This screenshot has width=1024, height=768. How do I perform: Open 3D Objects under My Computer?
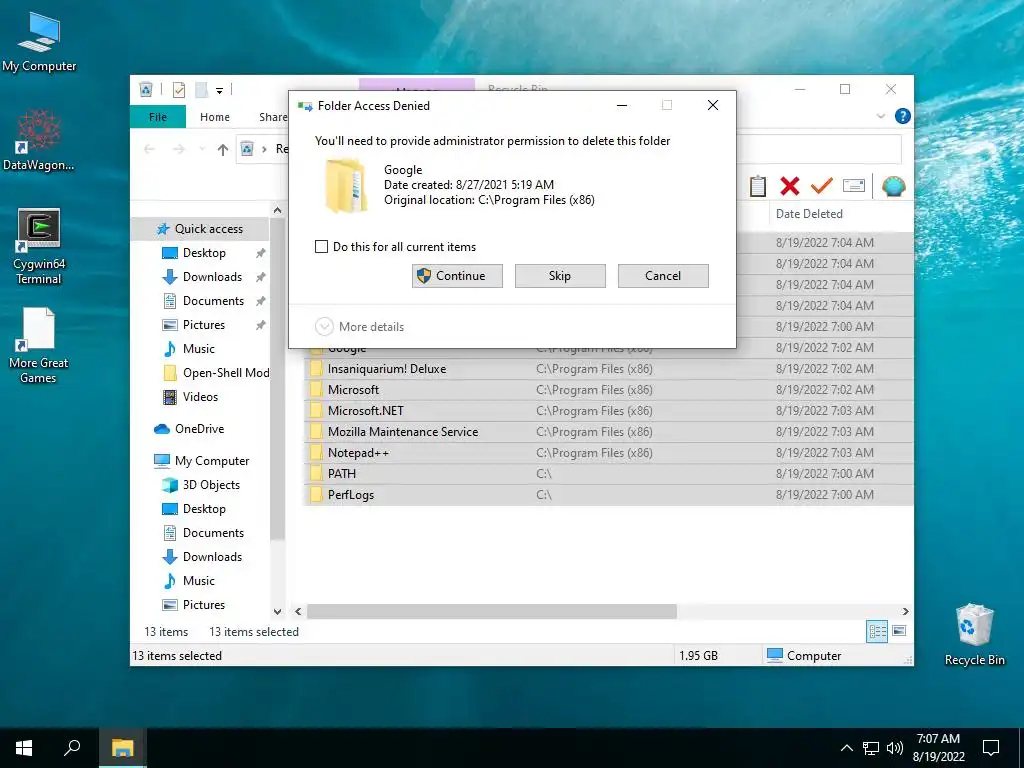pyautogui.click(x=211, y=485)
